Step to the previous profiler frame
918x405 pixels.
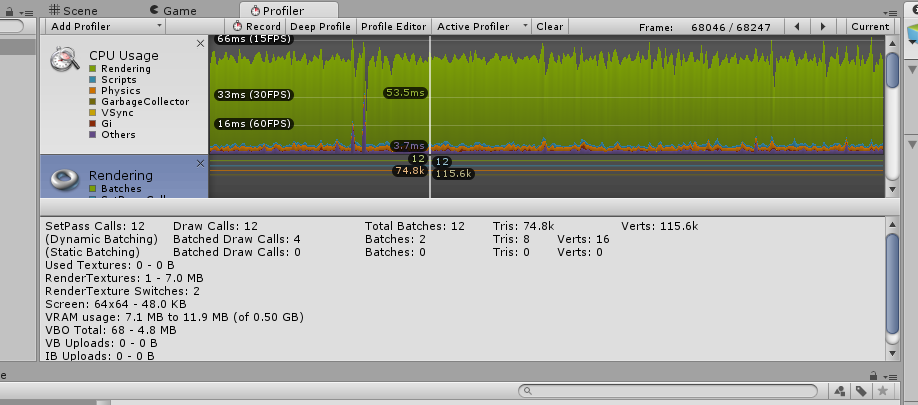point(797,26)
